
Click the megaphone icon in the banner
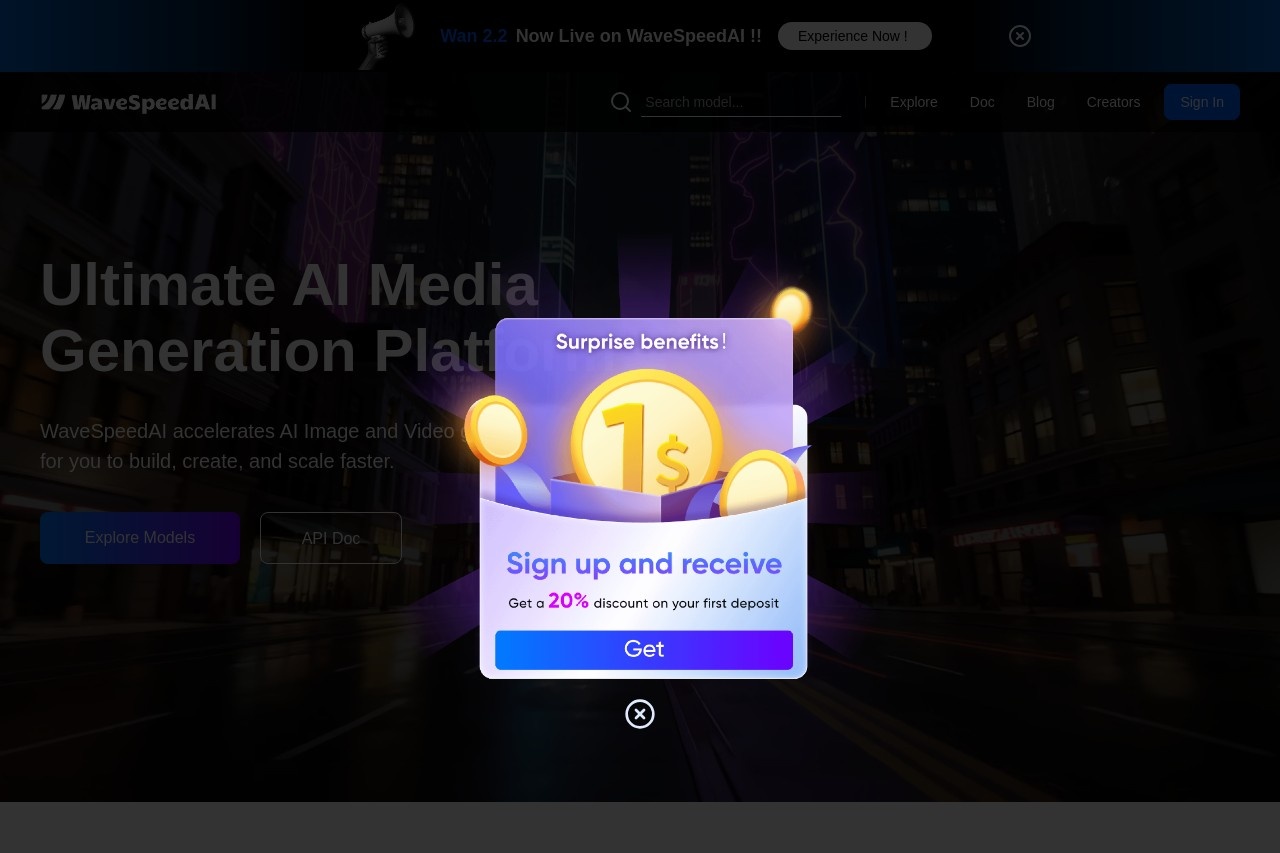tap(387, 37)
